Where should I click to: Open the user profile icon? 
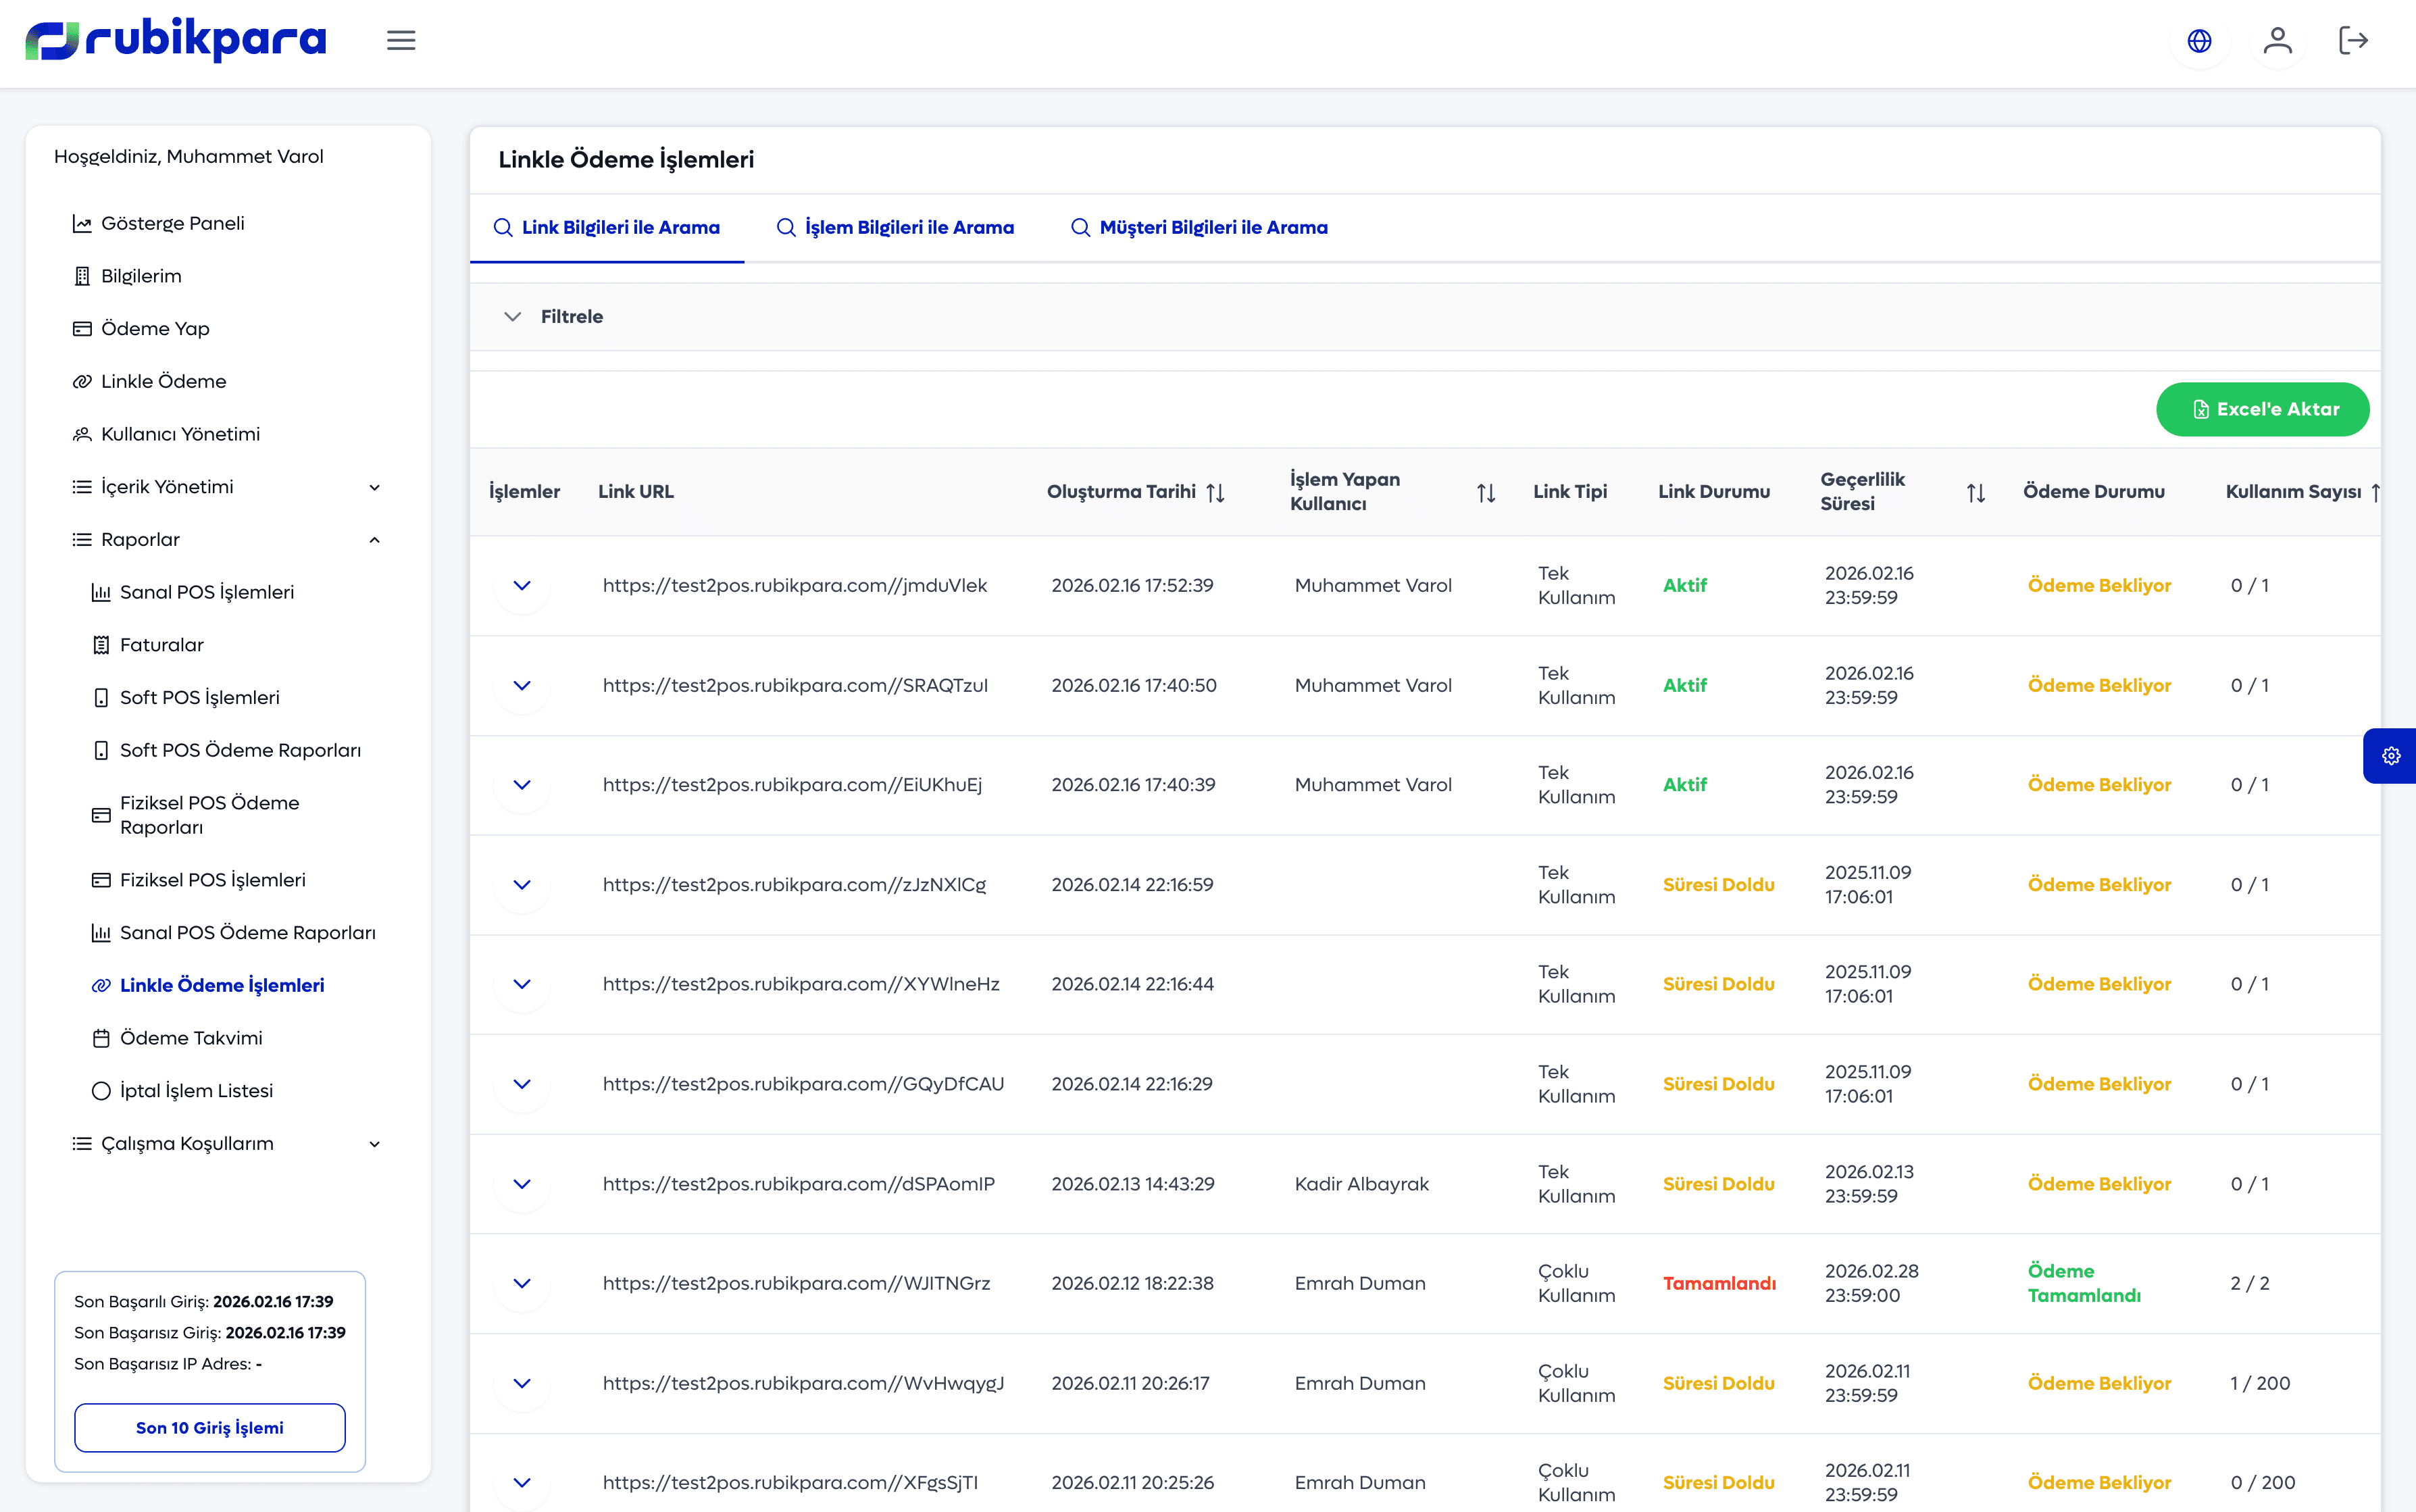click(2277, 41)
